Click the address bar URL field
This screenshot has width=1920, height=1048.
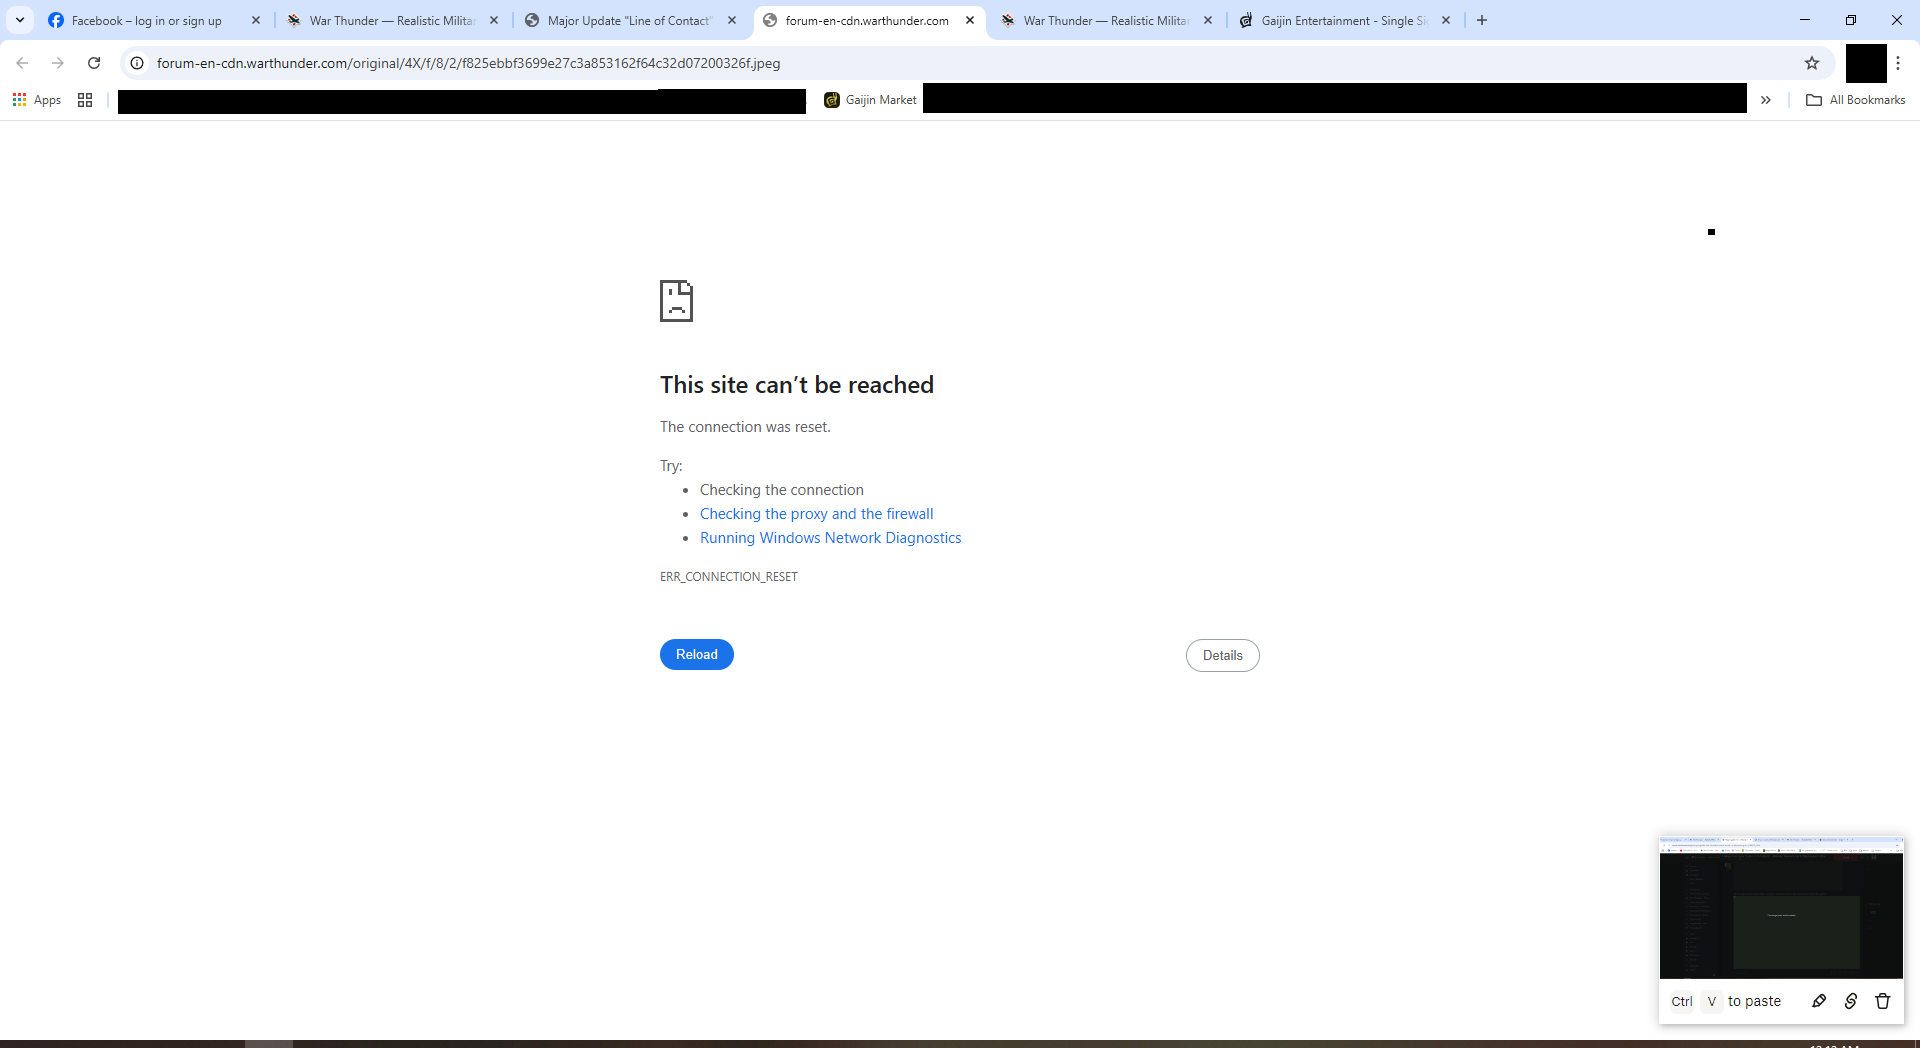(900, 63)
